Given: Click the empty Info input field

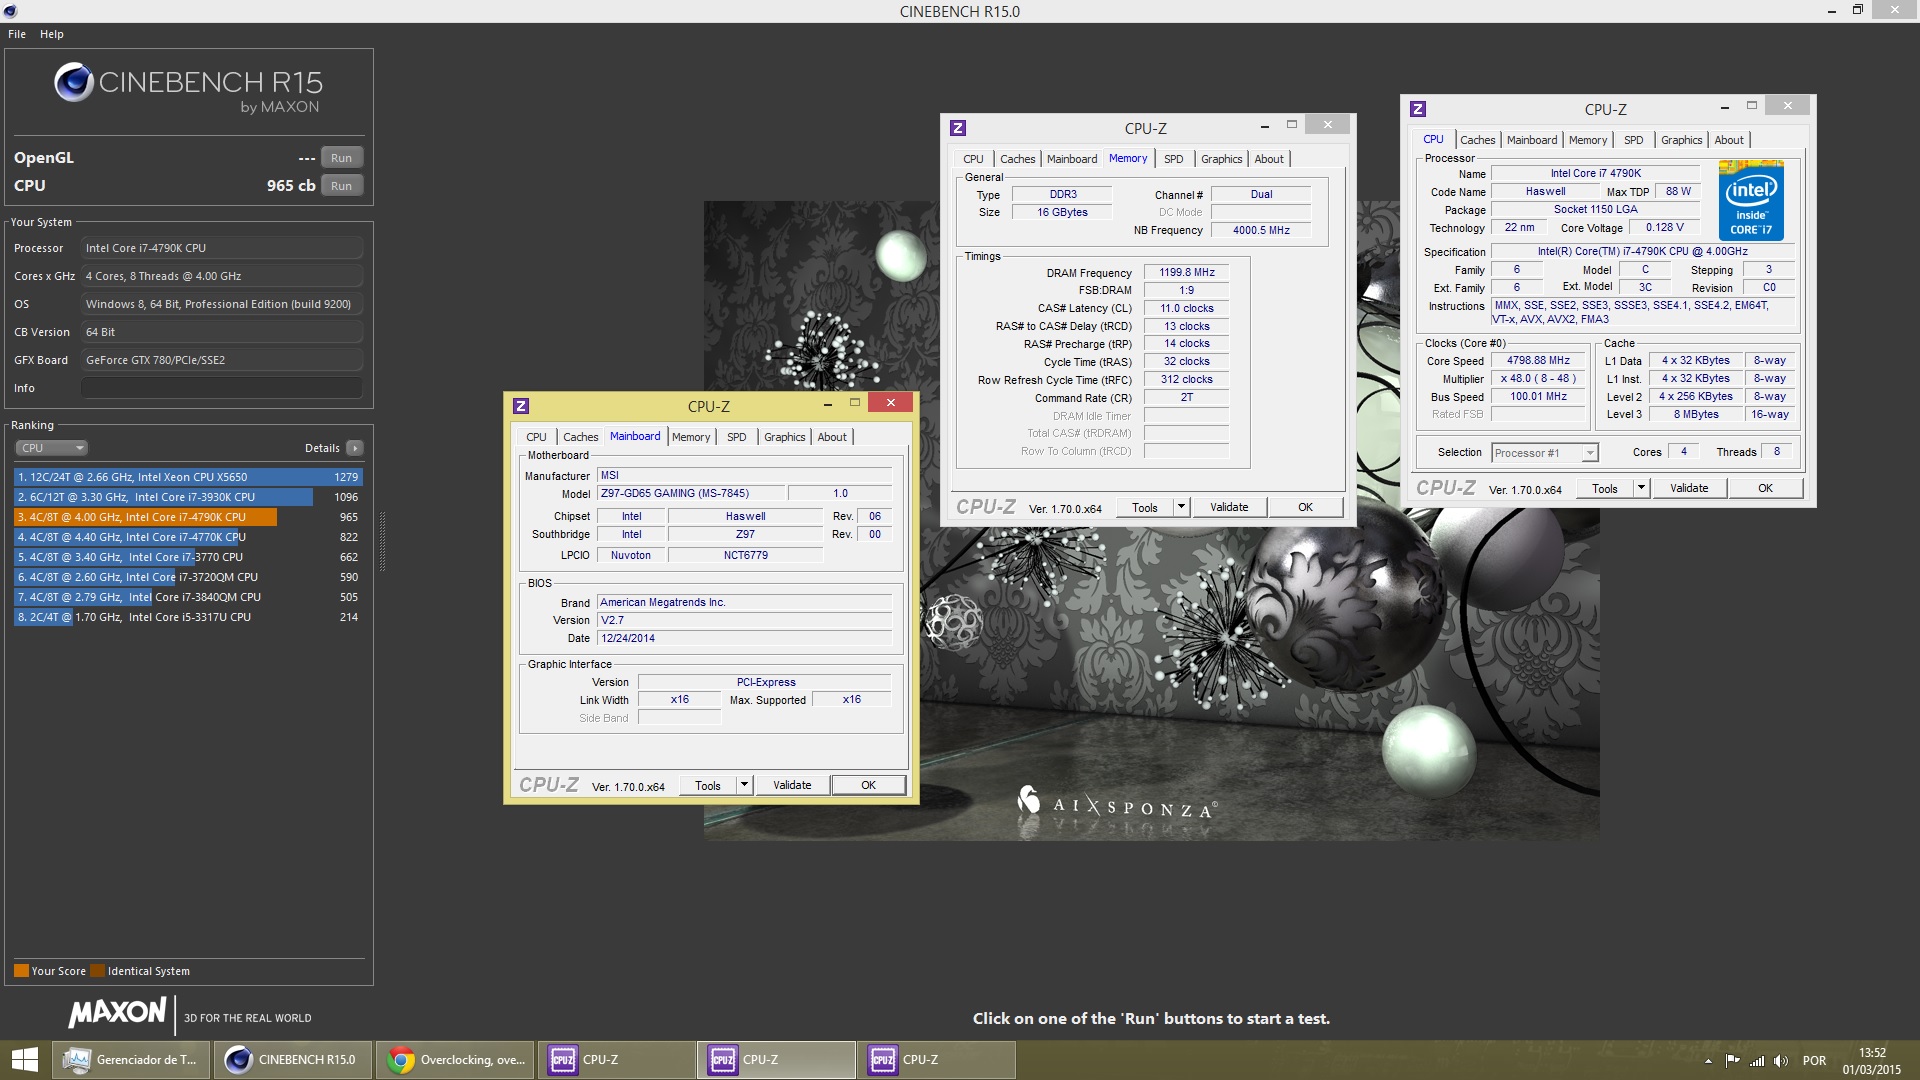Looking at the screenshot, I should (x=222, y=388).
